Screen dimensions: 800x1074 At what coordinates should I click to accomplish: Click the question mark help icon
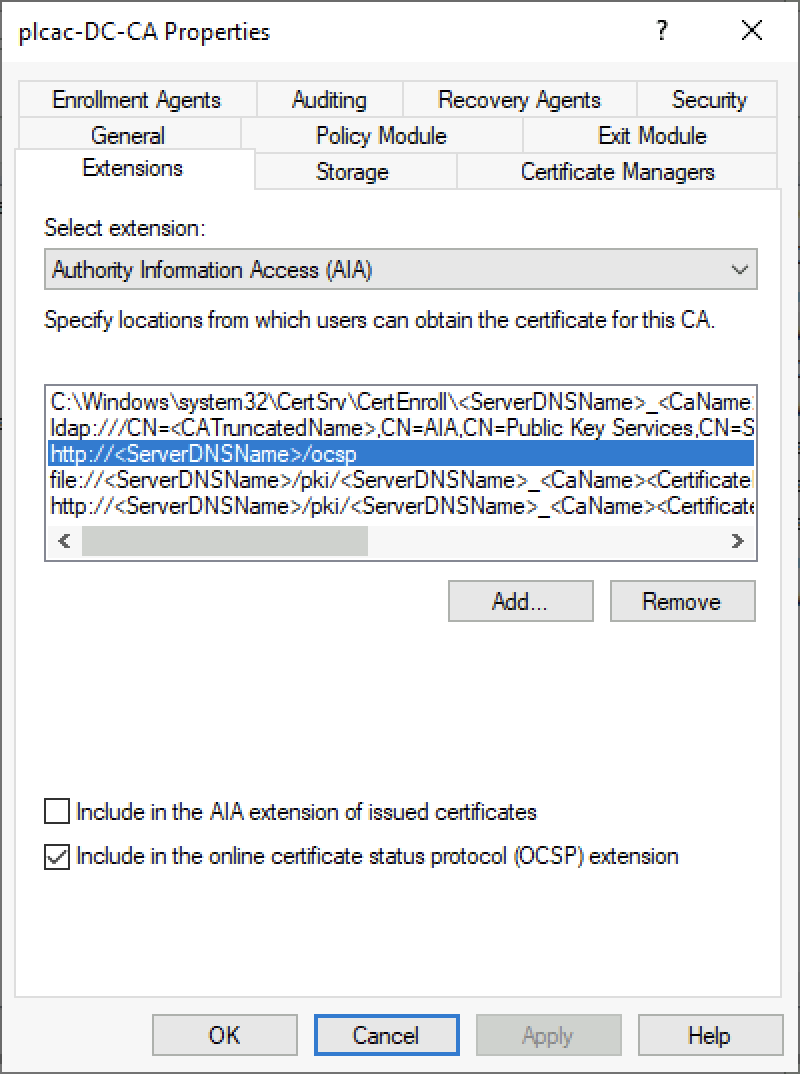tap(661, 31)
